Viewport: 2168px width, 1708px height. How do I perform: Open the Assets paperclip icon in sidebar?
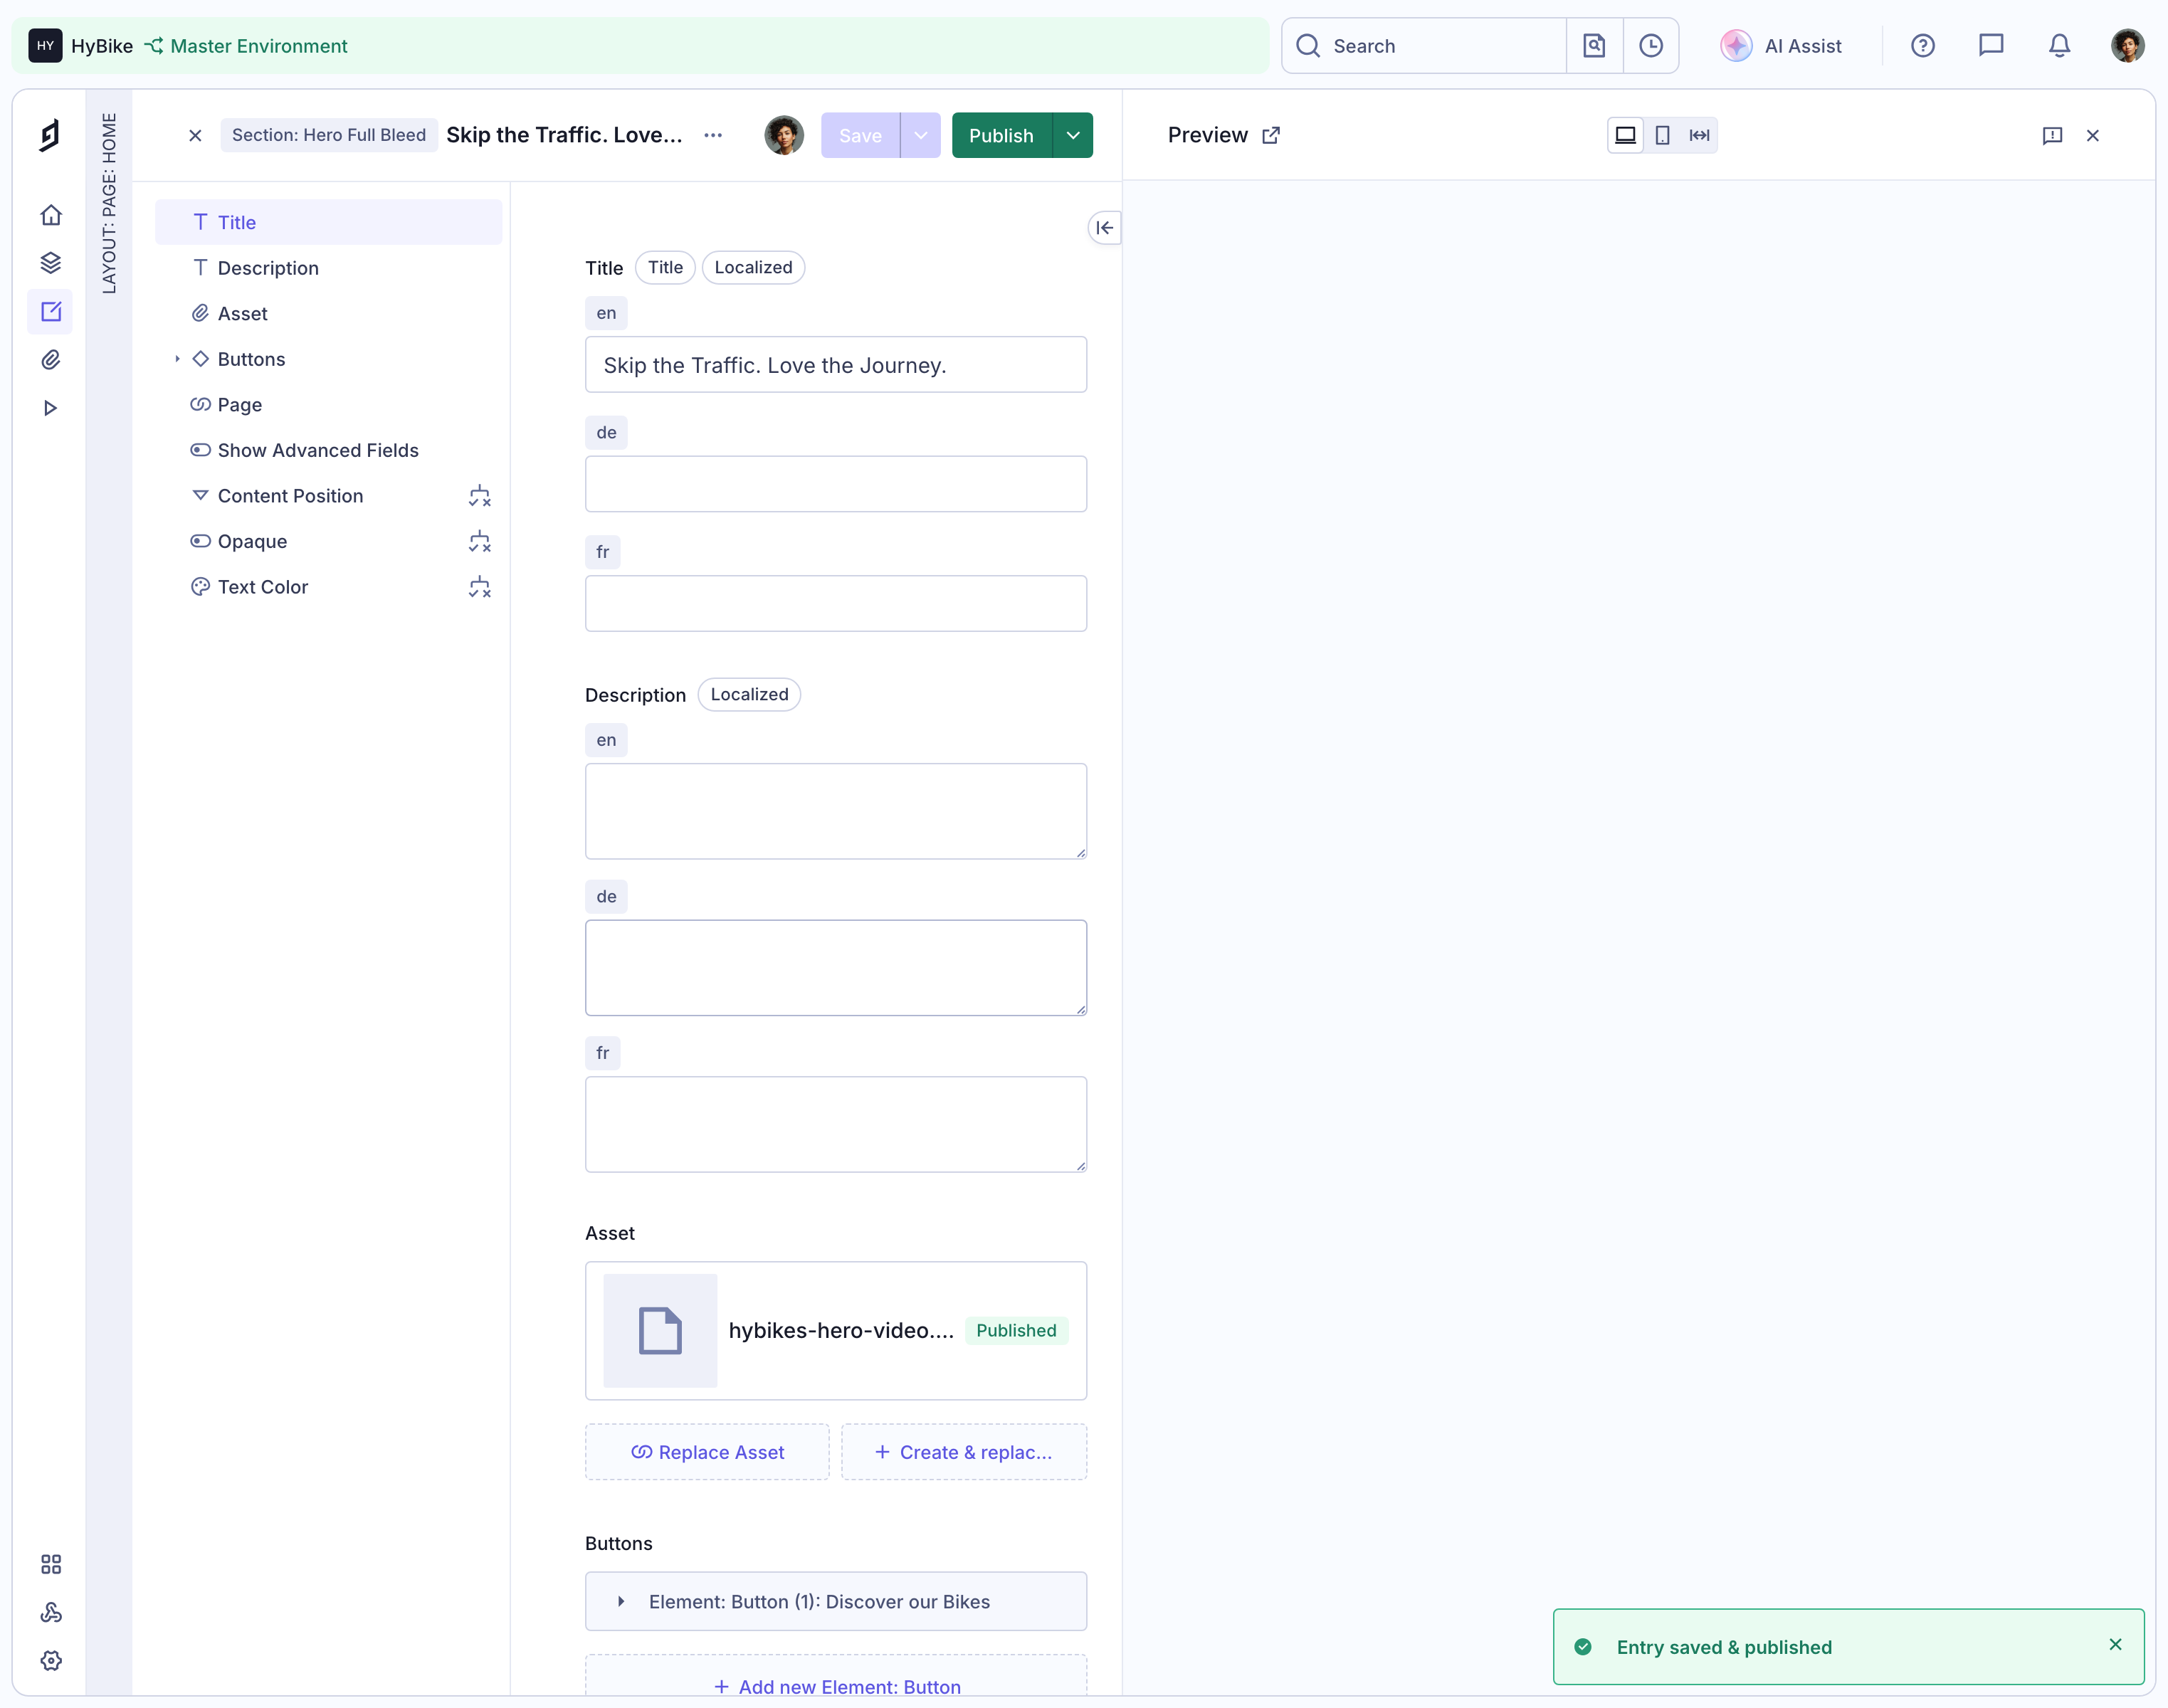[51, 360]
